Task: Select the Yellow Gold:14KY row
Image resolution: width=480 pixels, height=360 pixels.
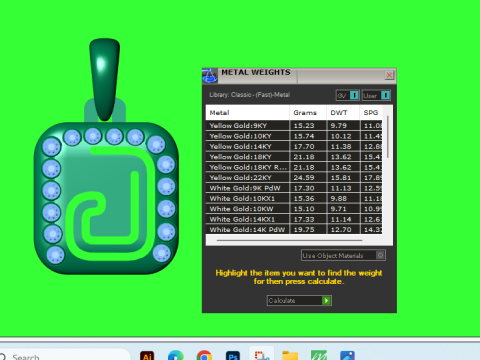Action: click(x=294, y=146)
